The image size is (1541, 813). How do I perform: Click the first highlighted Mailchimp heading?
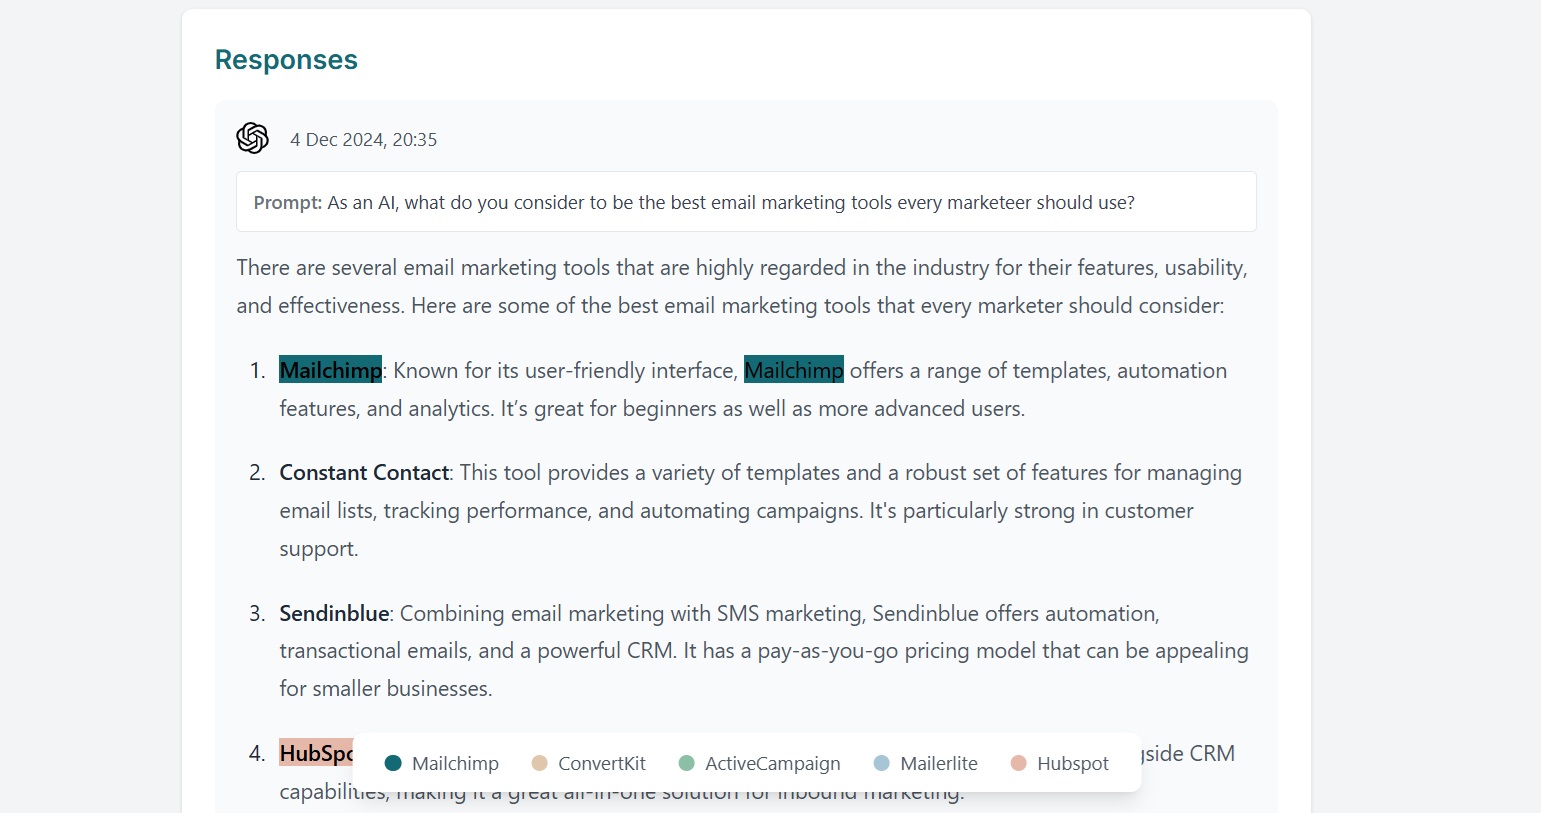pos(330,371)
